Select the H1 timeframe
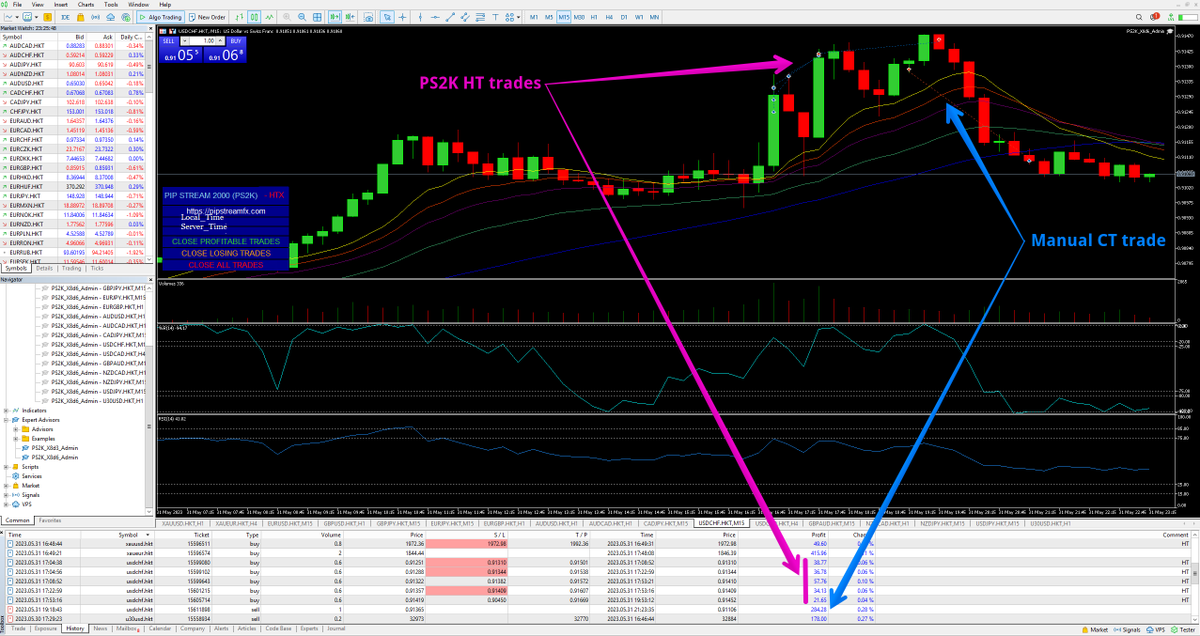 point(594,17)
